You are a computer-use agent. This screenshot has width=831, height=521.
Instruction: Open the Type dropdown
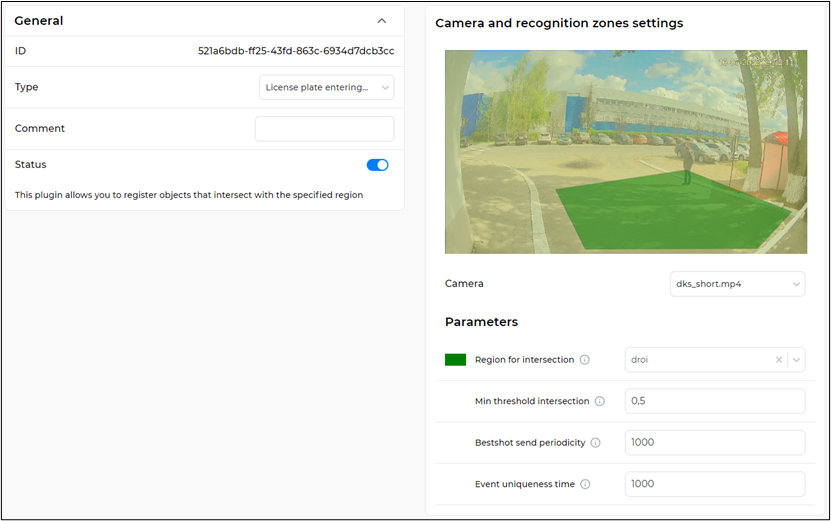tap(326, 87)
